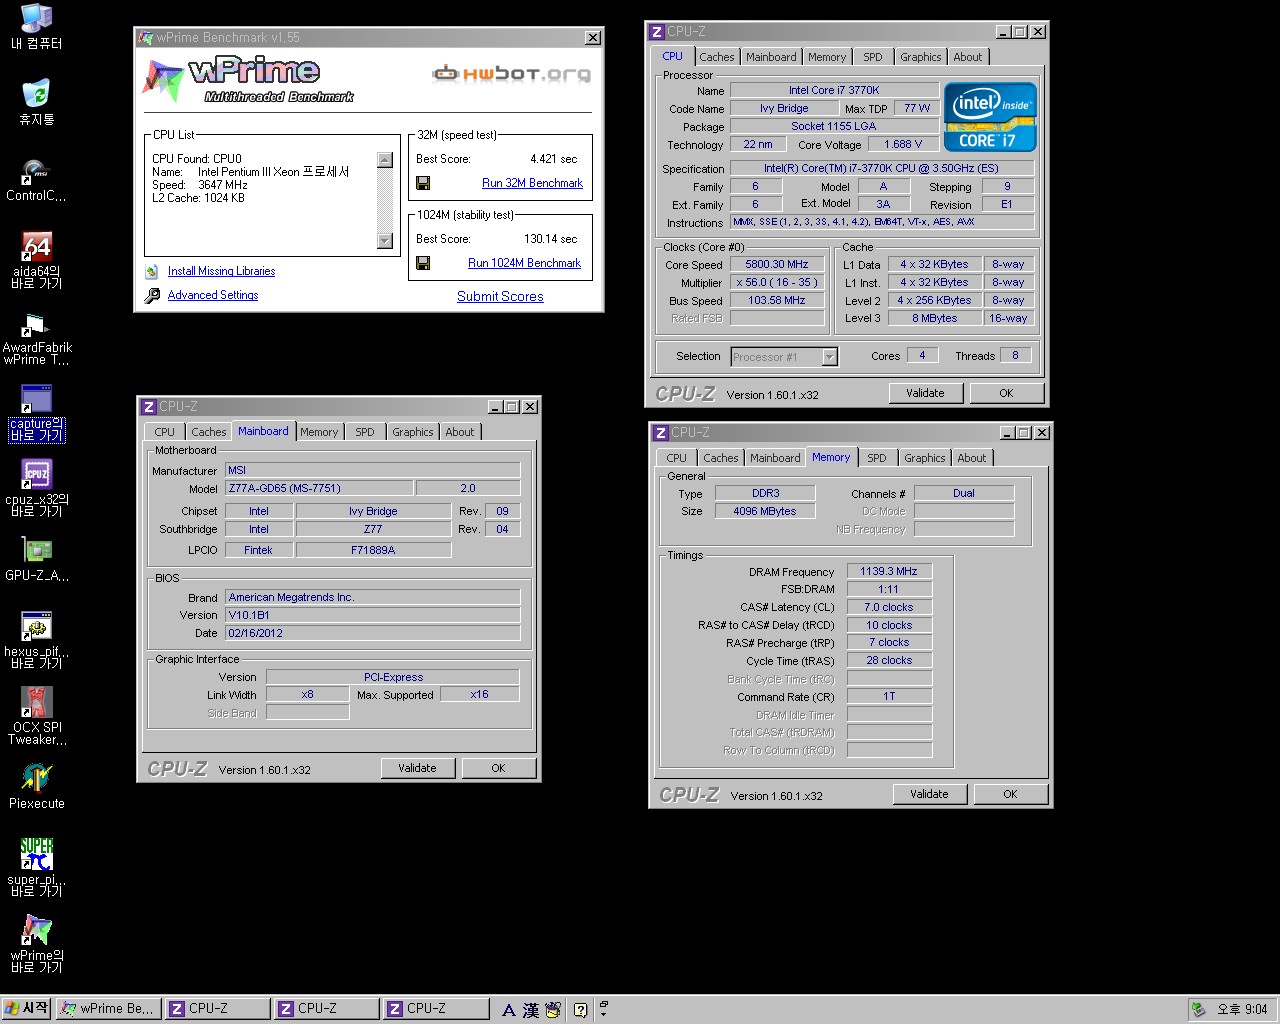Open the AwardFabrik wPrime Tweaker icon

pos(36,337)
